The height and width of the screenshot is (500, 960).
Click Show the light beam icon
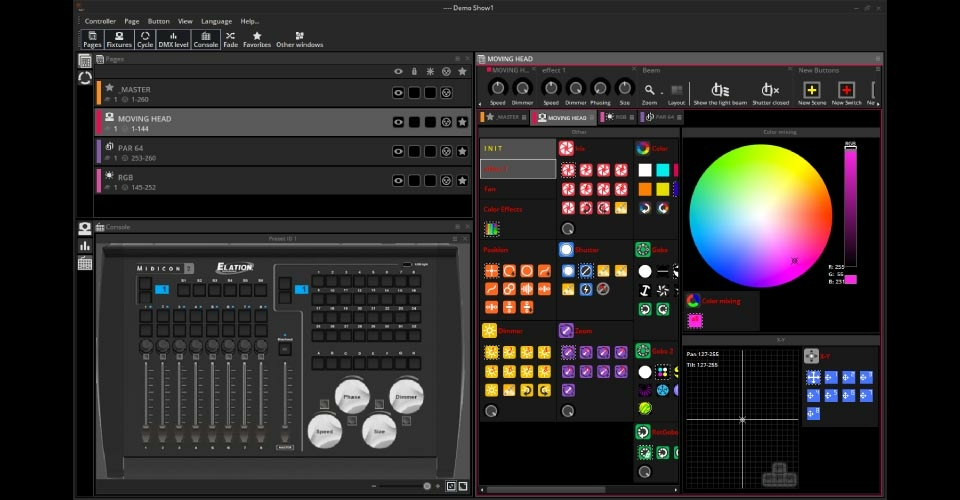click(720, 92)
